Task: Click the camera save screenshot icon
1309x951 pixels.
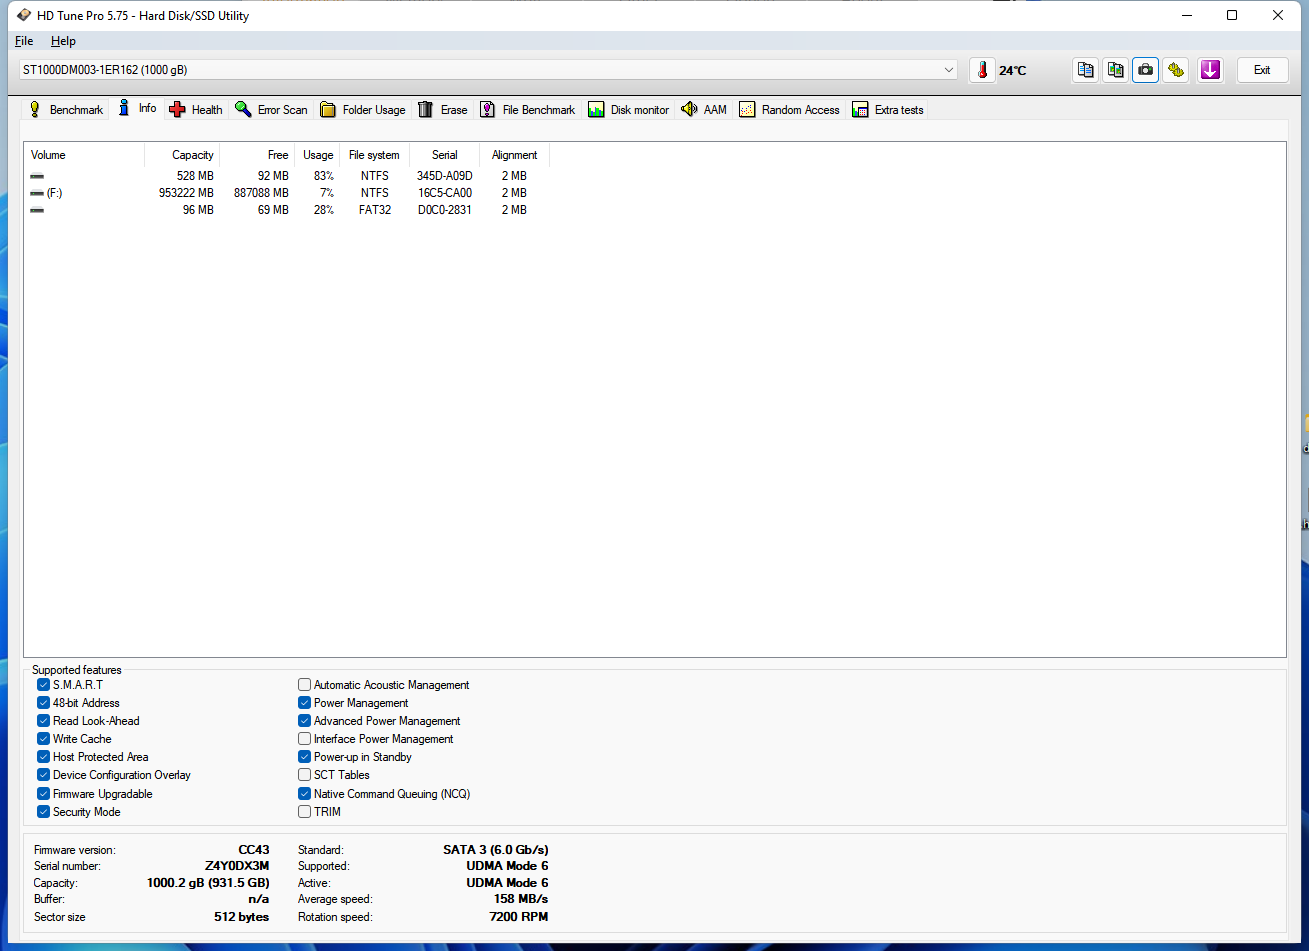Action: (1145, 70)
